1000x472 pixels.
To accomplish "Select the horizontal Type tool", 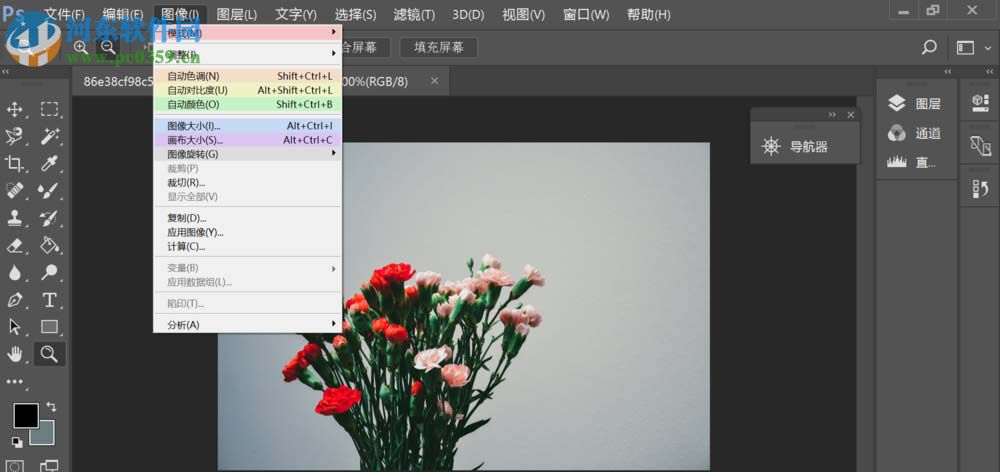I will [x=48, y=299].
